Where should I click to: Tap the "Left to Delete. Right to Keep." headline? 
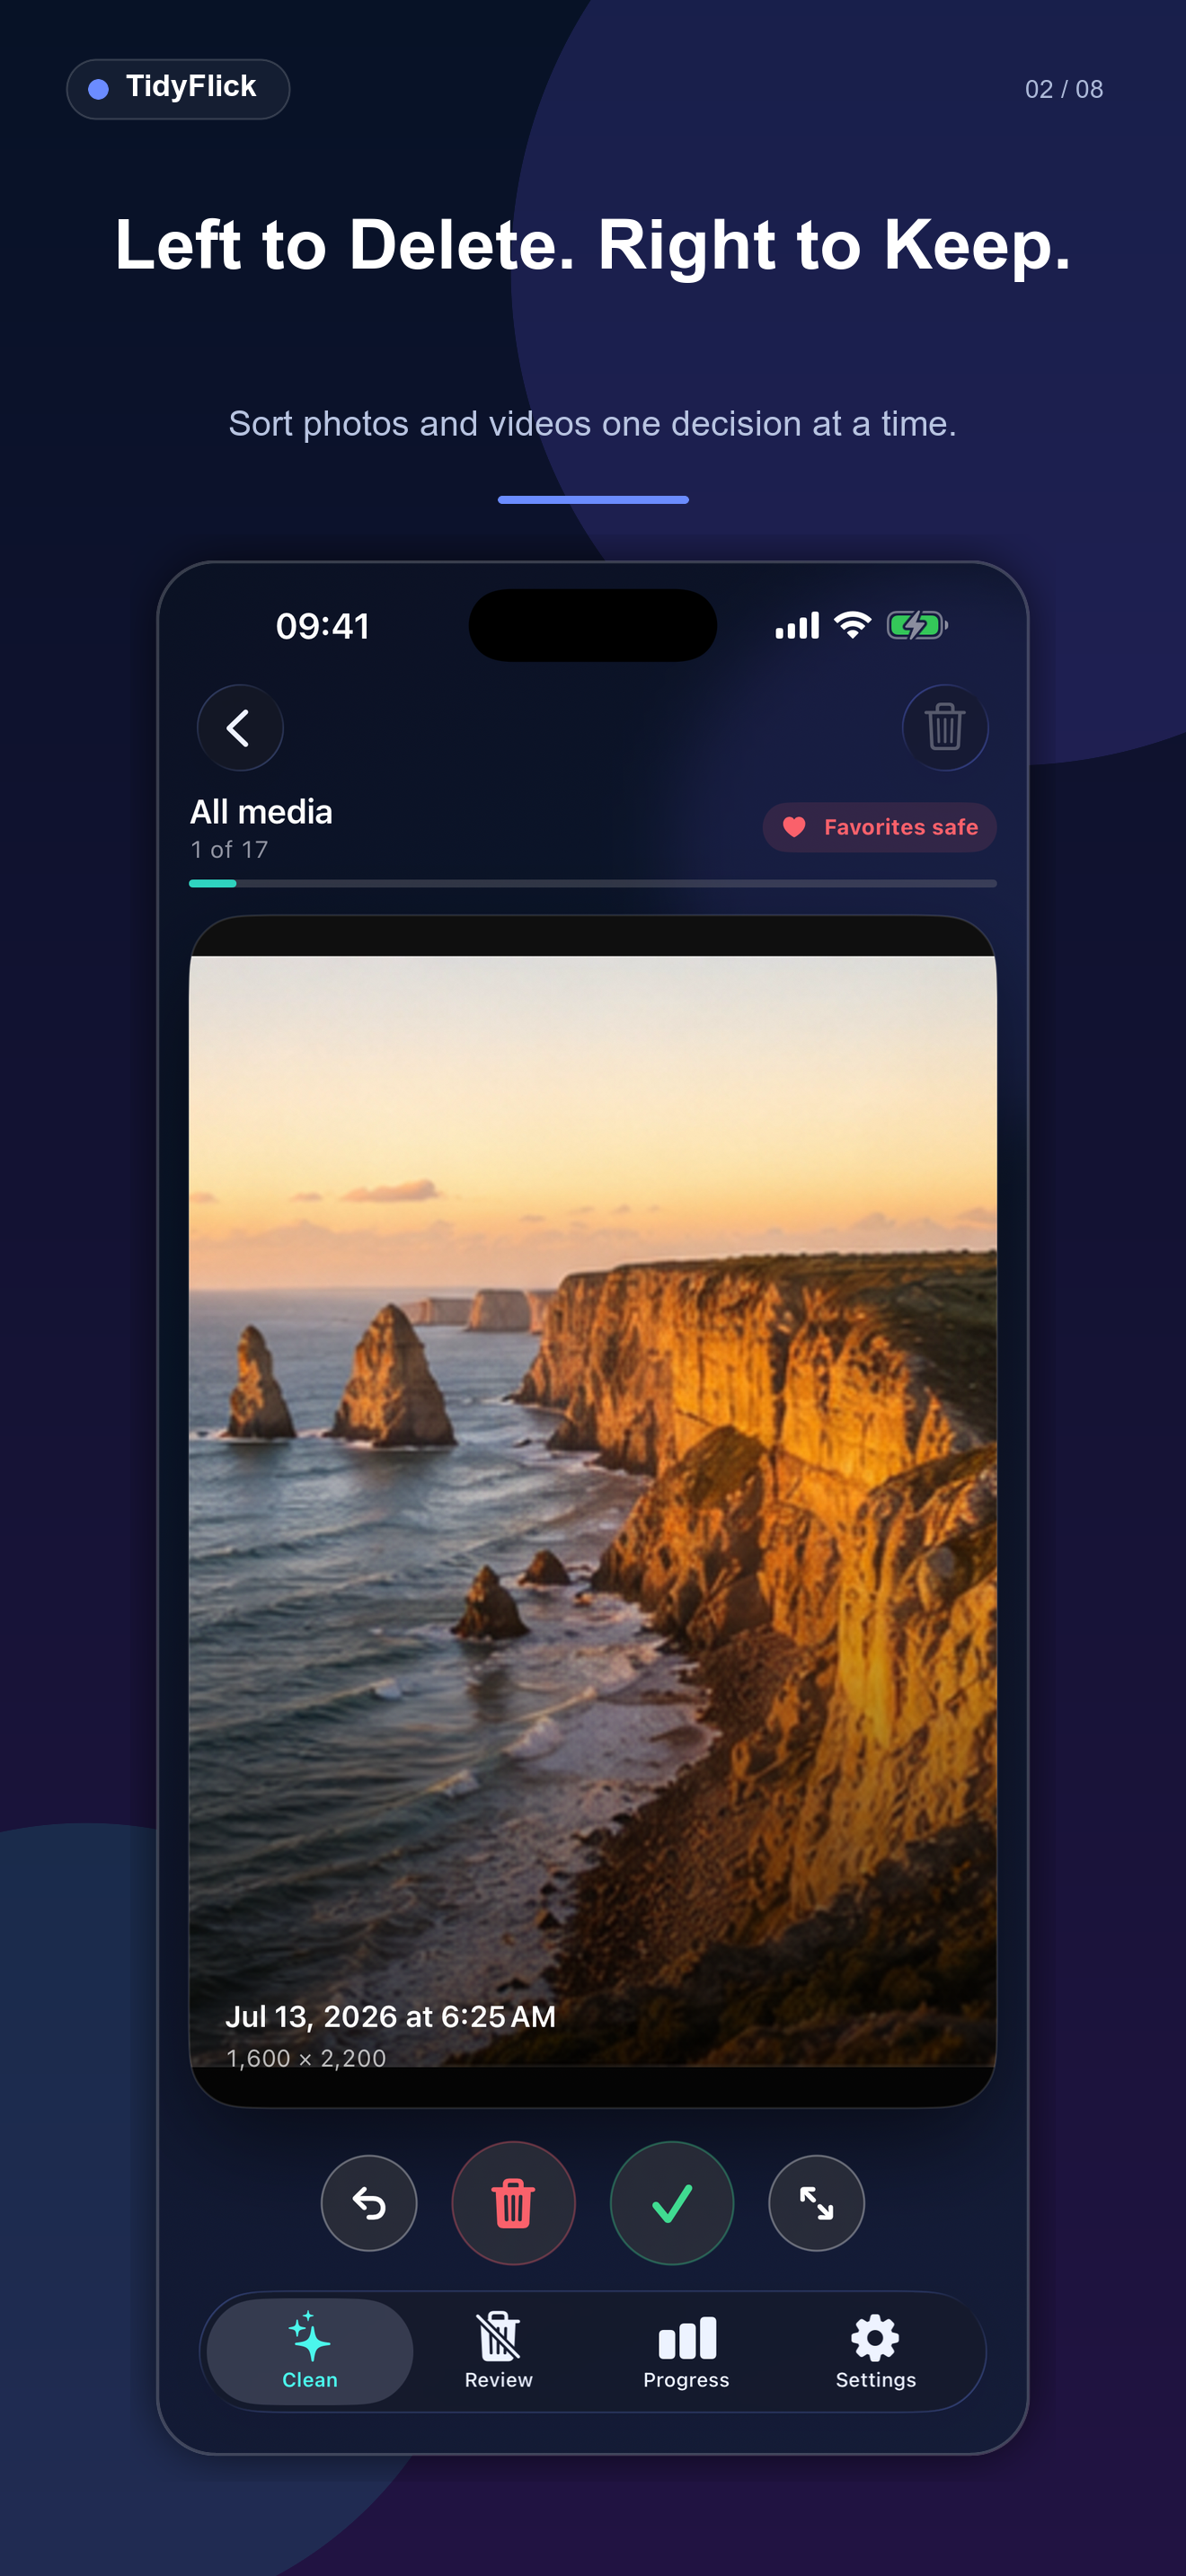[593, 245]
